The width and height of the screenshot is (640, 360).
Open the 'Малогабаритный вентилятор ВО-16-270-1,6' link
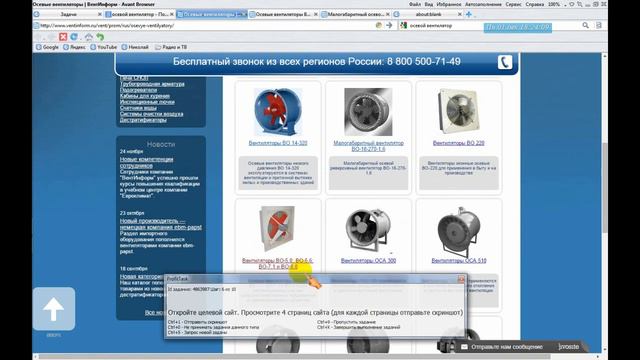(x=368, y=146)
